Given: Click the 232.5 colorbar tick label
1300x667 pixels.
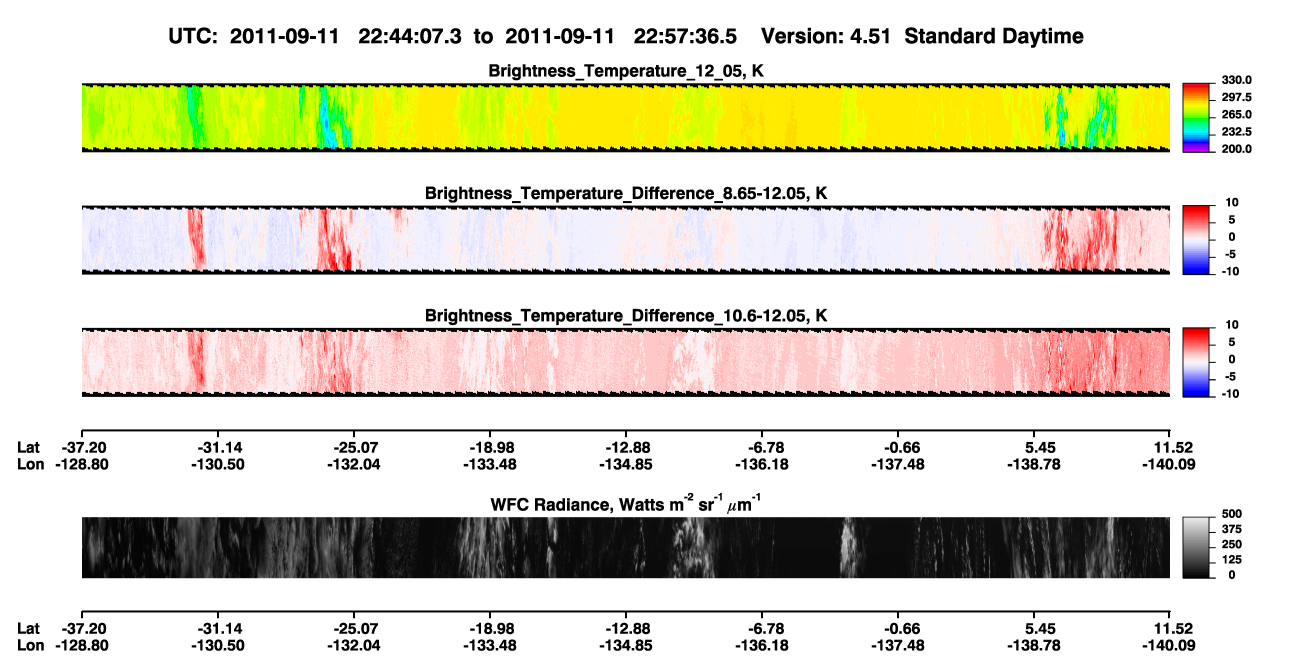Looking at the screenshot, I should coord(1237,131).
